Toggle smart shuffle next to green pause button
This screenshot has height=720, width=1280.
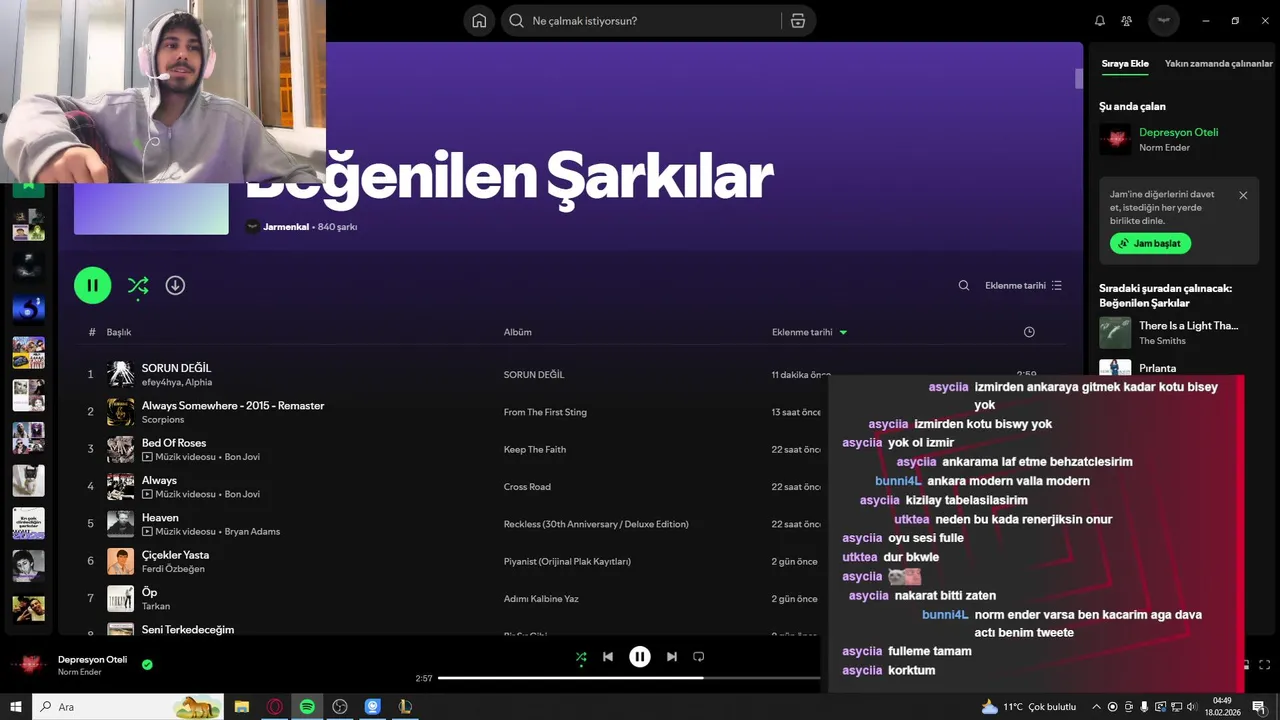pos(138,286)
